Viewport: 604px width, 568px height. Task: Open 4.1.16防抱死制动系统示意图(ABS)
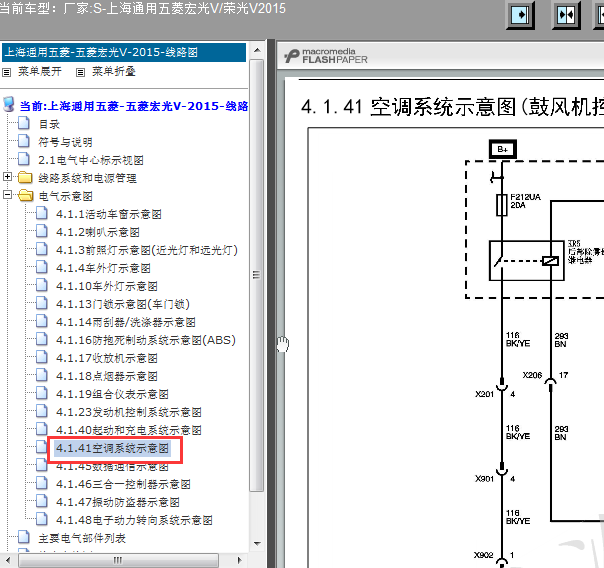[x=146, y=340]
